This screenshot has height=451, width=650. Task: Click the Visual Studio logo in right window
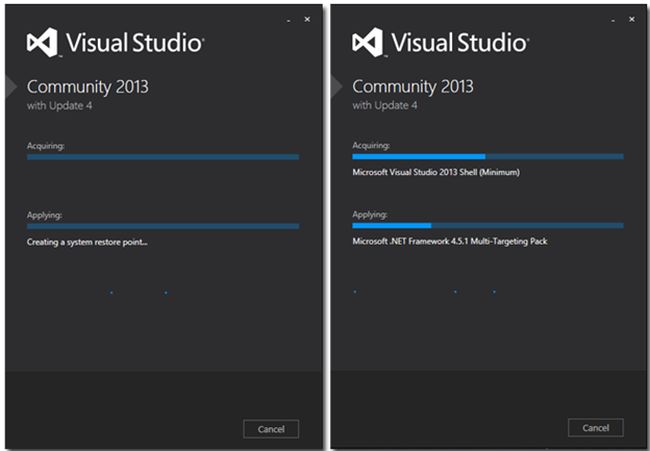(440, 42)
